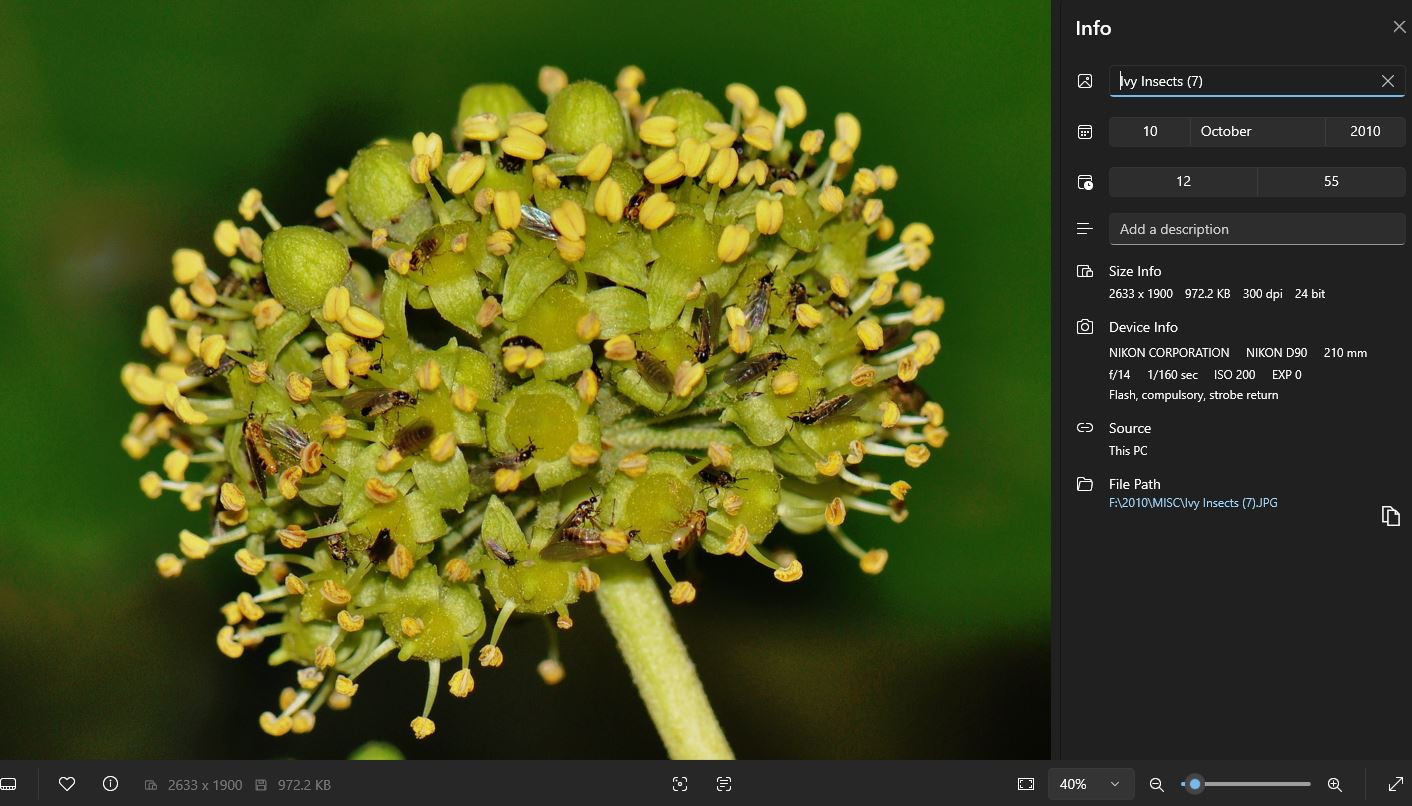Toggle the file info icon in bottom bar

111,784
